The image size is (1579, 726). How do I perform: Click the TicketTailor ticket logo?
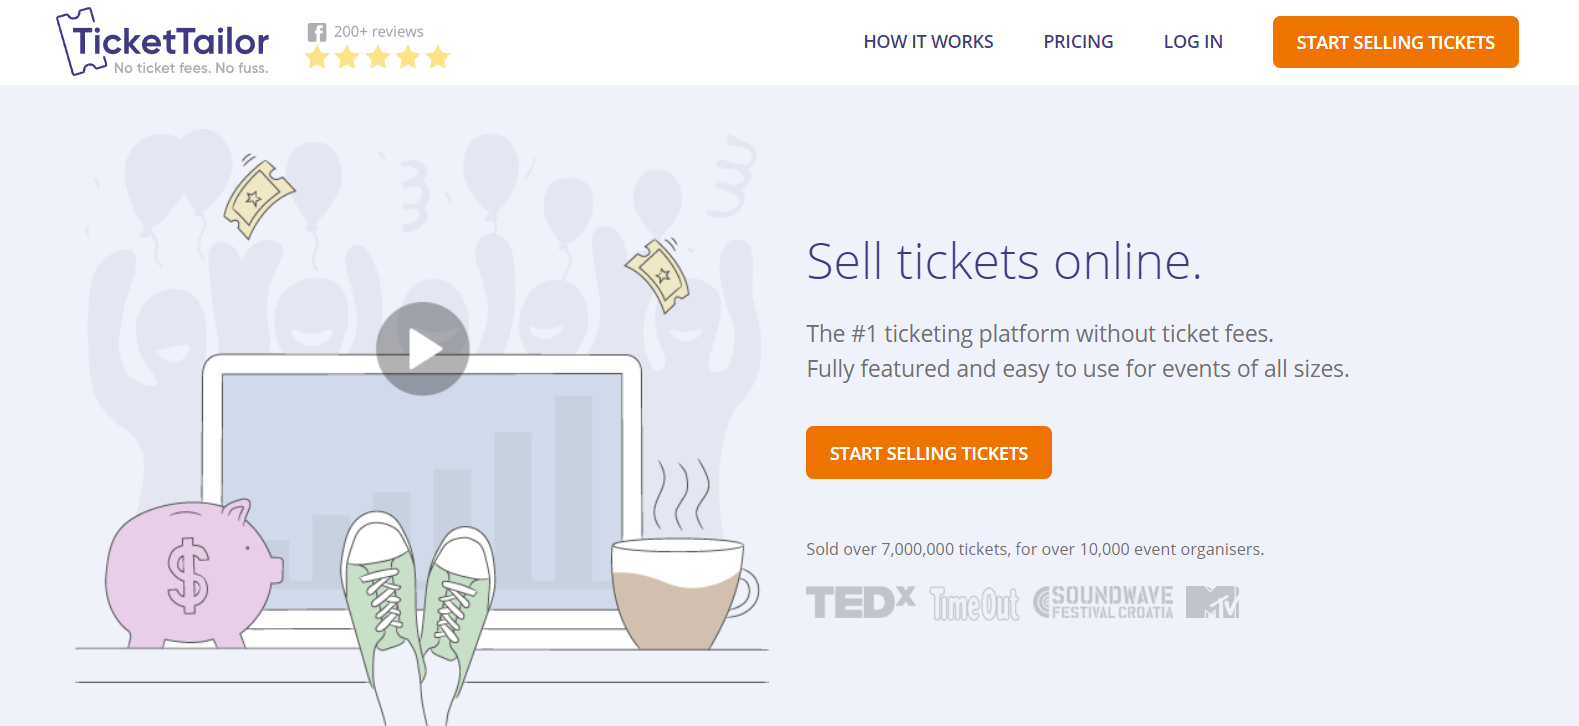(x=79, y=40)
